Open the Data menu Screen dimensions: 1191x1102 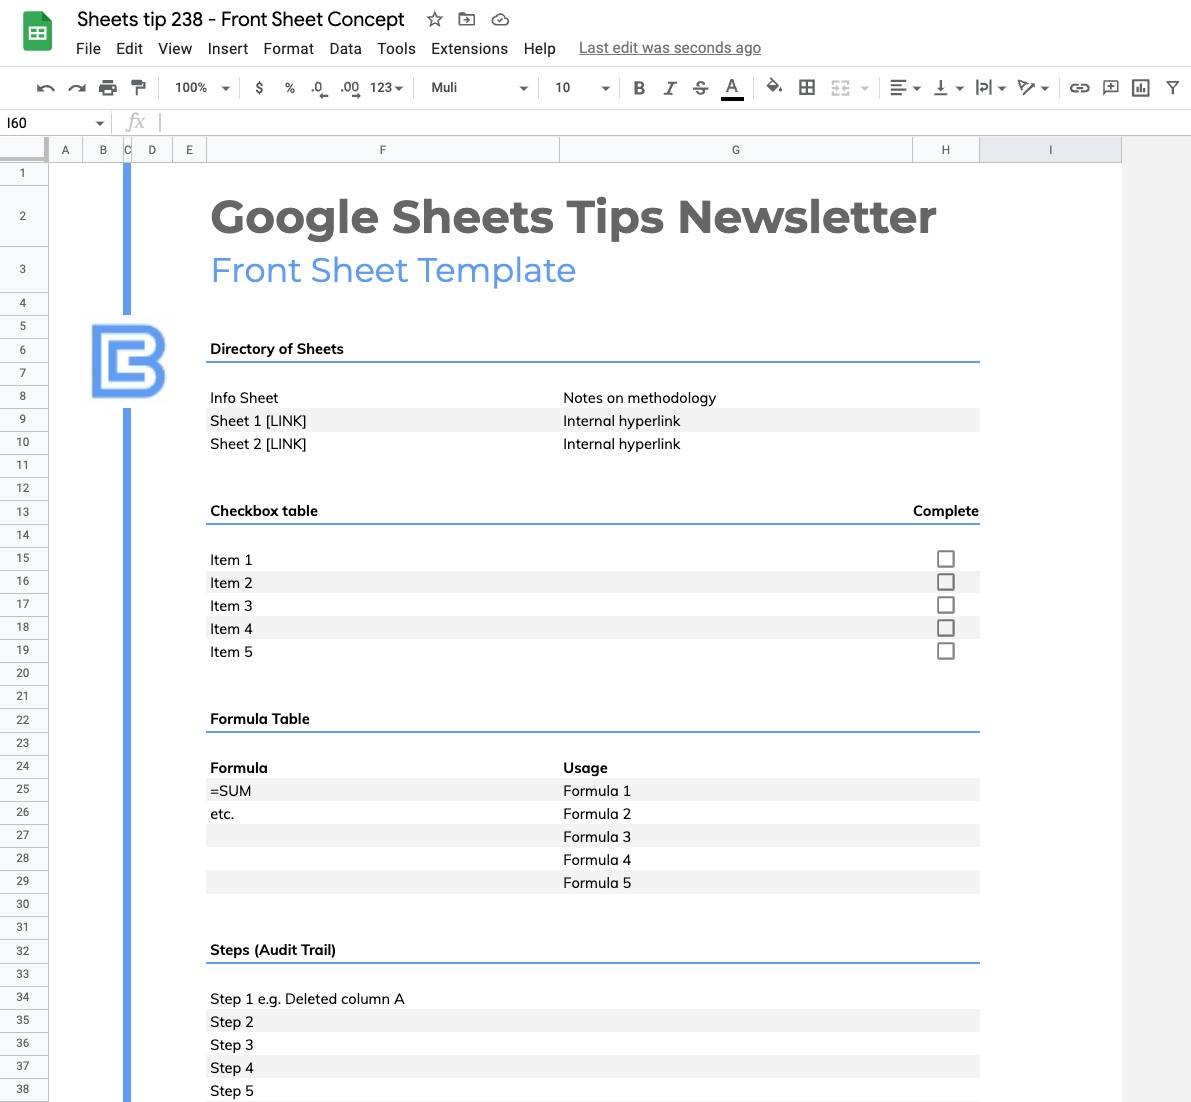(x=346, y=49)
